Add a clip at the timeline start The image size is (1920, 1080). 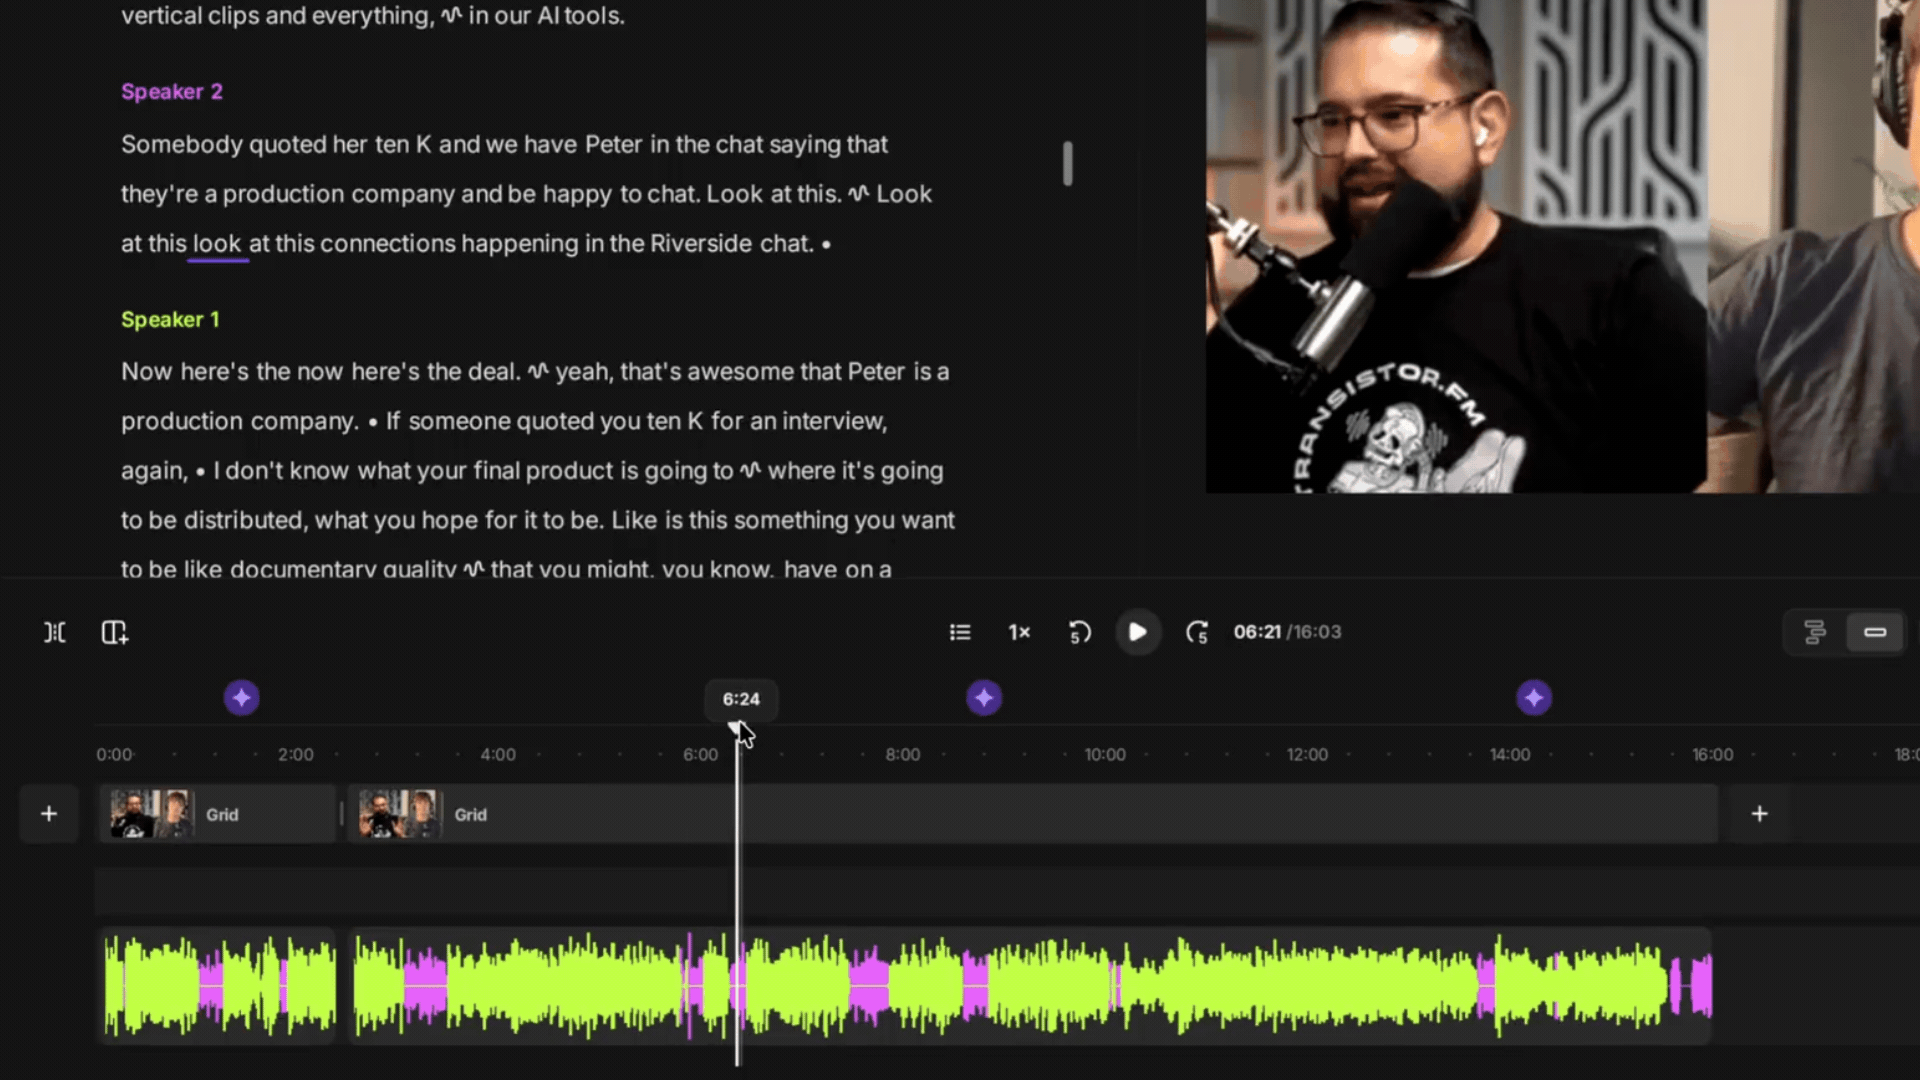click(49, 814)
